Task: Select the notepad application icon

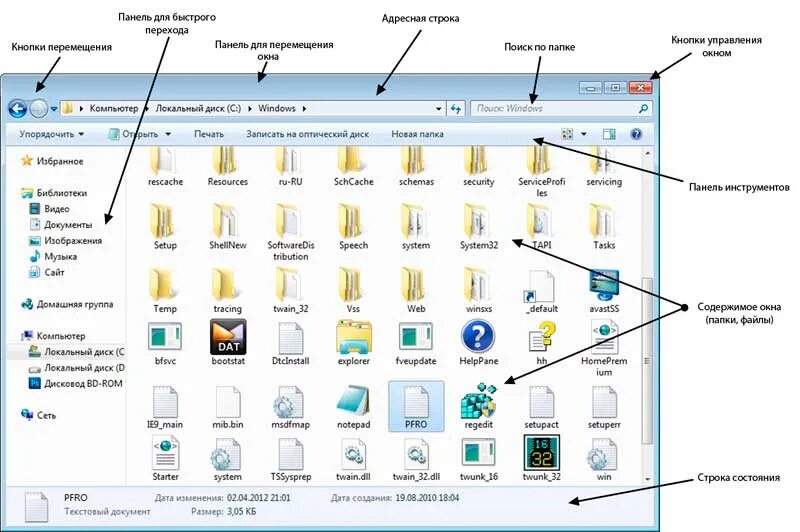Action: tap(353, 407)
